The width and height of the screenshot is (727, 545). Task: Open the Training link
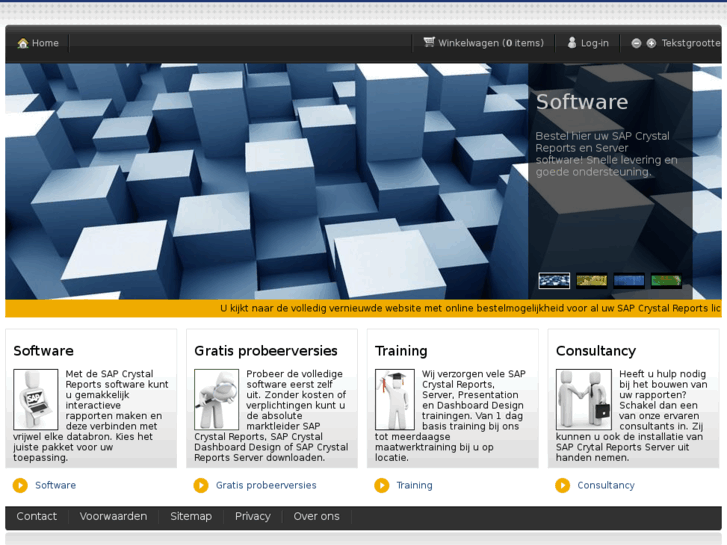415,485
